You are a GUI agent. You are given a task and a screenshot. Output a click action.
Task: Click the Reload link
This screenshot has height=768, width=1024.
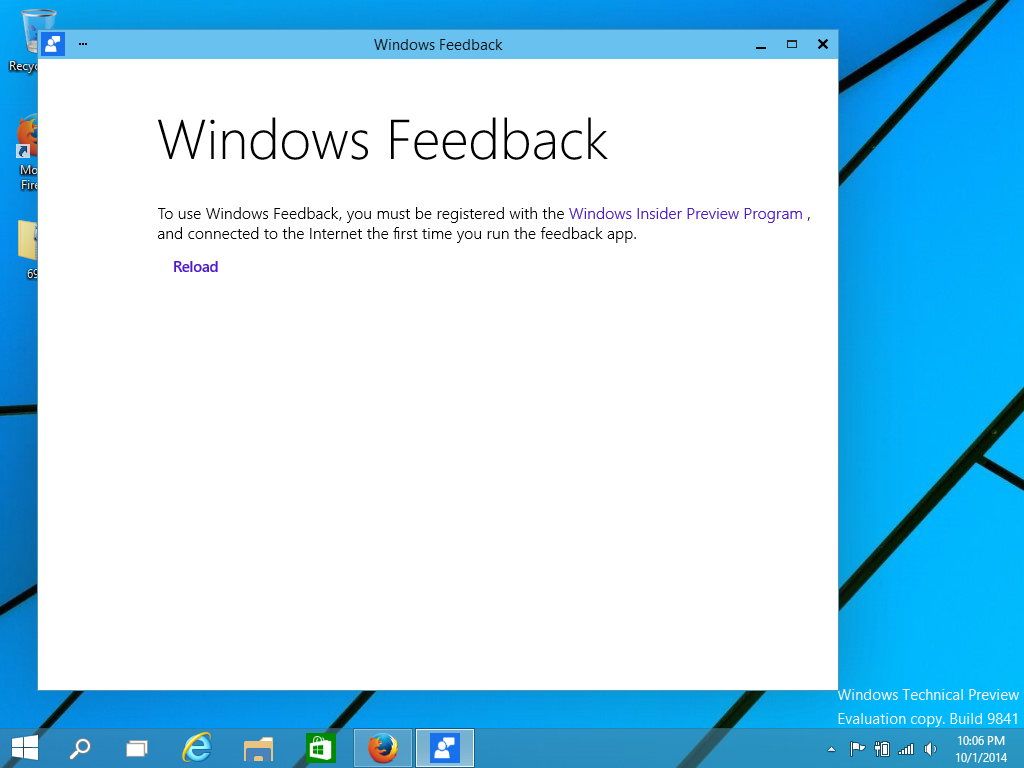[195, 266]
